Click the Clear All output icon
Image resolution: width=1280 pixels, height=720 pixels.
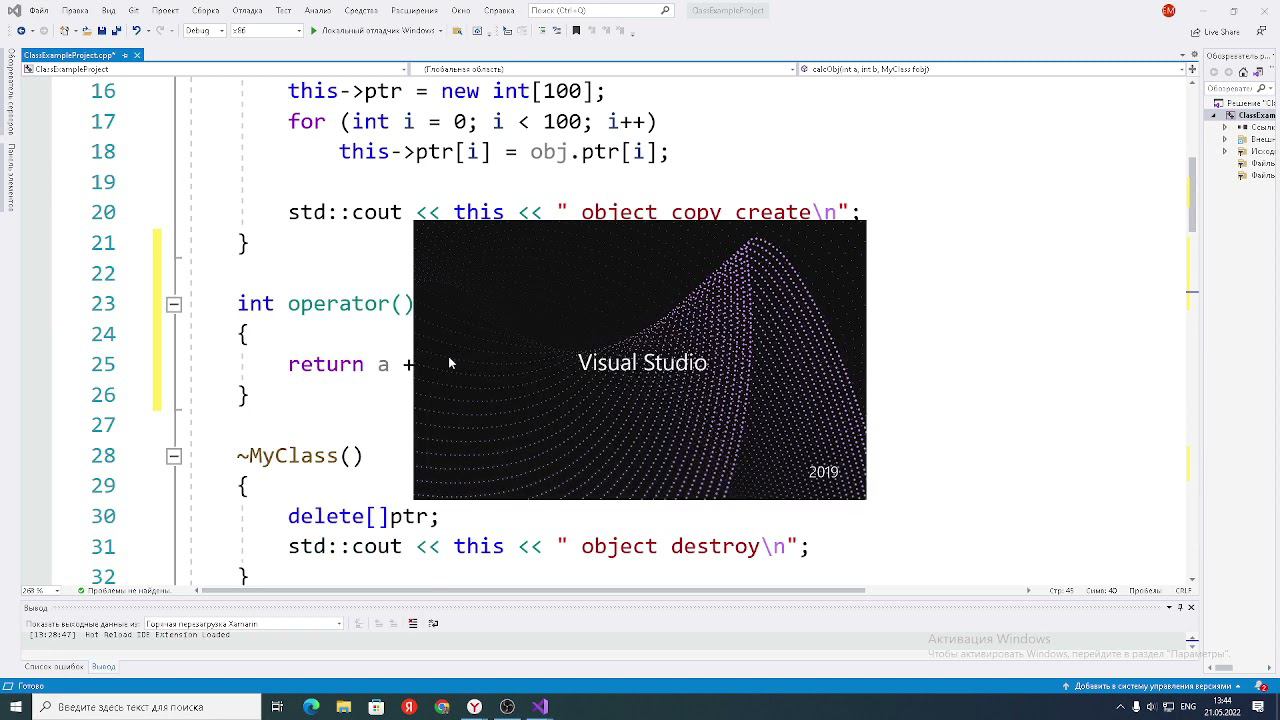click(x=412, y=623)
